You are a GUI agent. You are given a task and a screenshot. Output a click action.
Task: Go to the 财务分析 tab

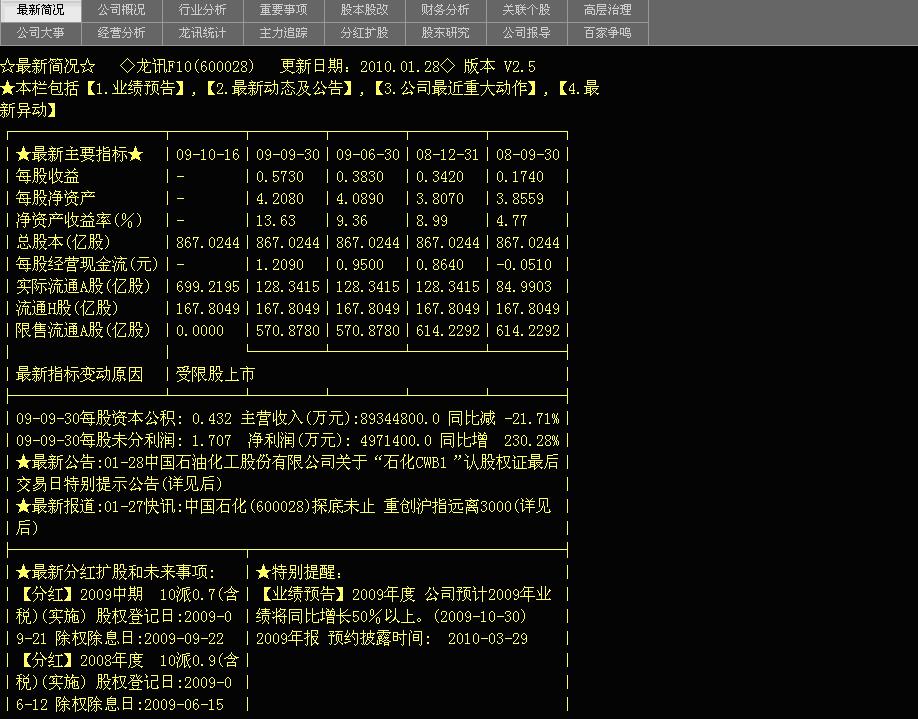[x=445, y=11]
